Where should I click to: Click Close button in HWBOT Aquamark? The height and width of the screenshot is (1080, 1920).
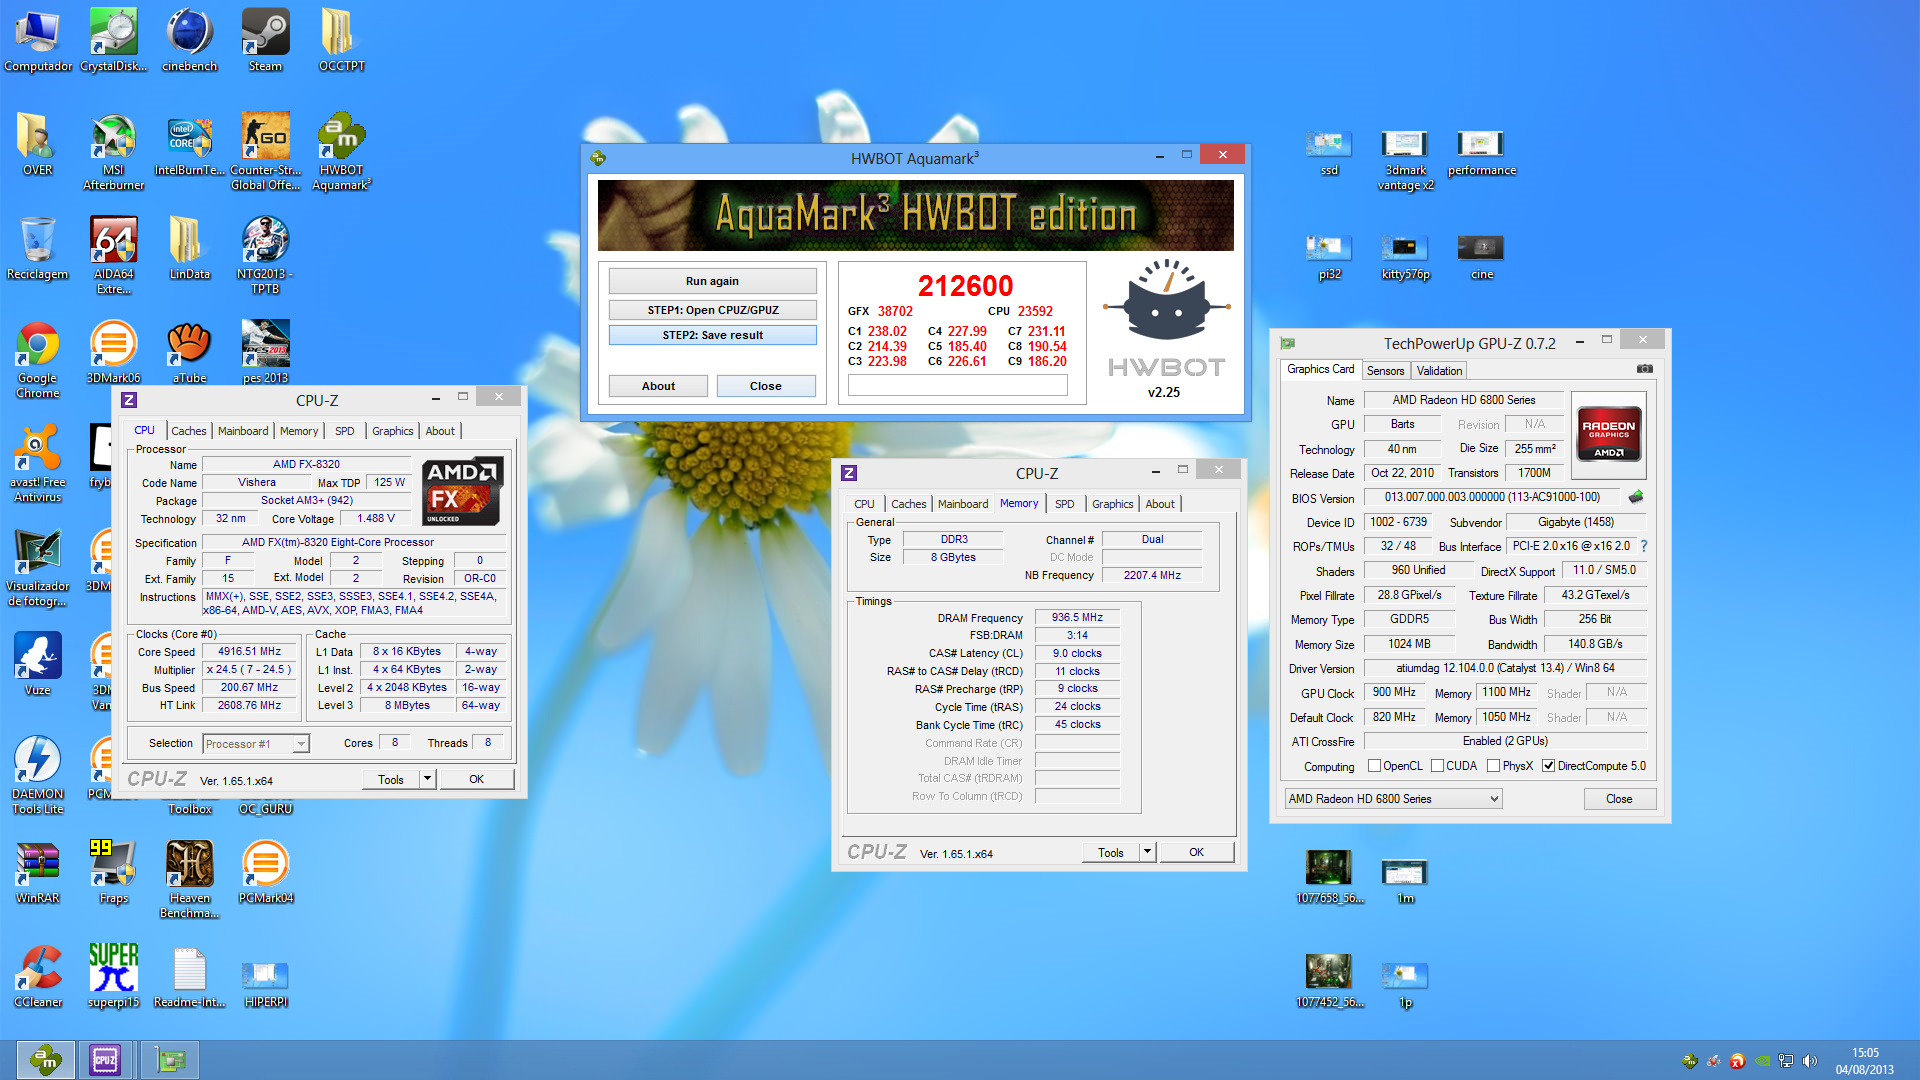pos(766,386)
